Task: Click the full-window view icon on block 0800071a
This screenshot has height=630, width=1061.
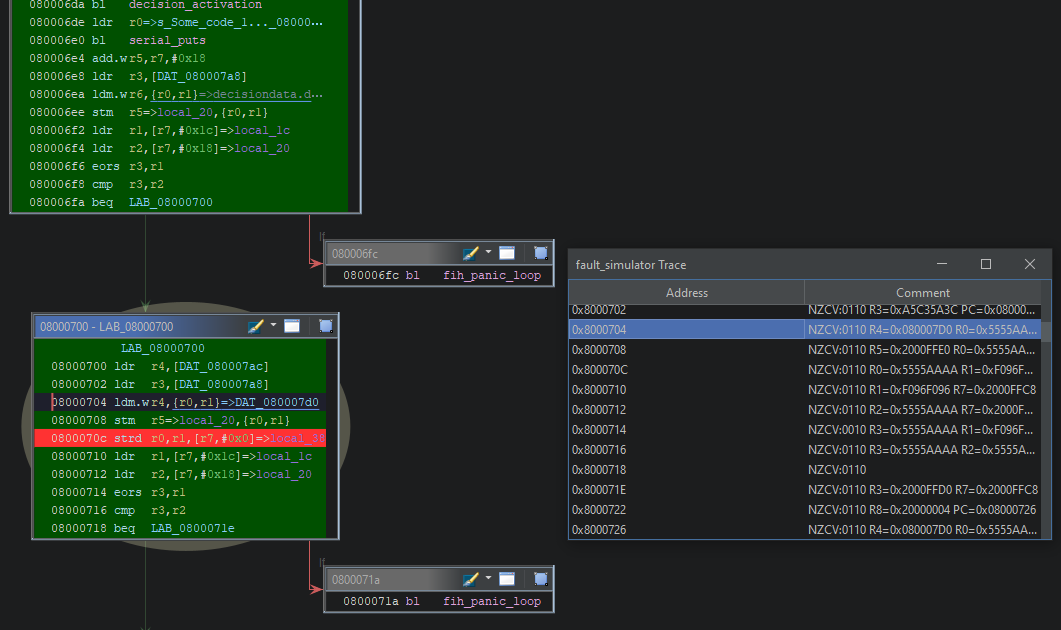Action: (507, 579)
